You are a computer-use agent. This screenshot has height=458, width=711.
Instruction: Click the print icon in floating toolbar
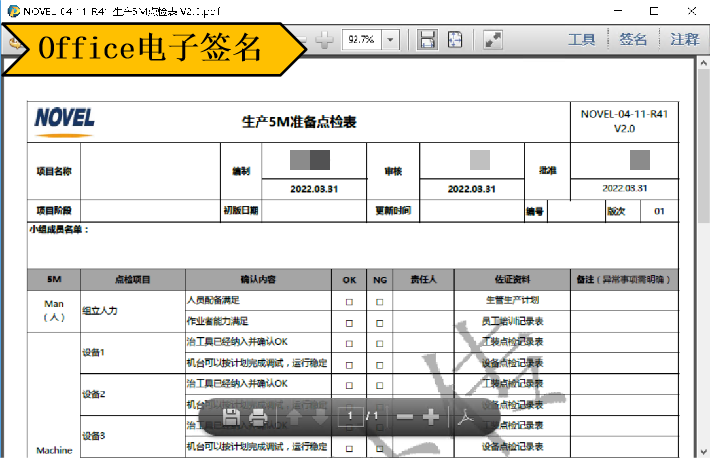click(x=258, y=417)
